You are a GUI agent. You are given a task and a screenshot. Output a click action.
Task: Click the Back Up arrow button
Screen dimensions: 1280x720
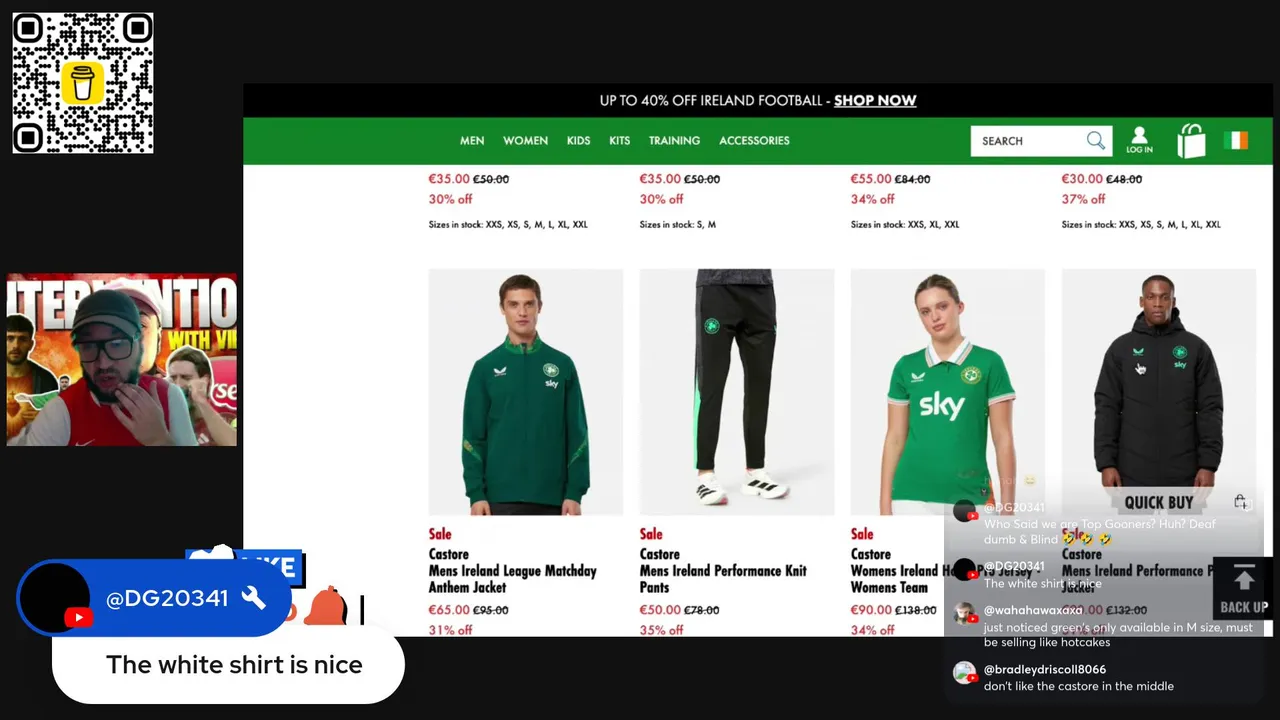pyautogui.click(x=1243, y=589)
